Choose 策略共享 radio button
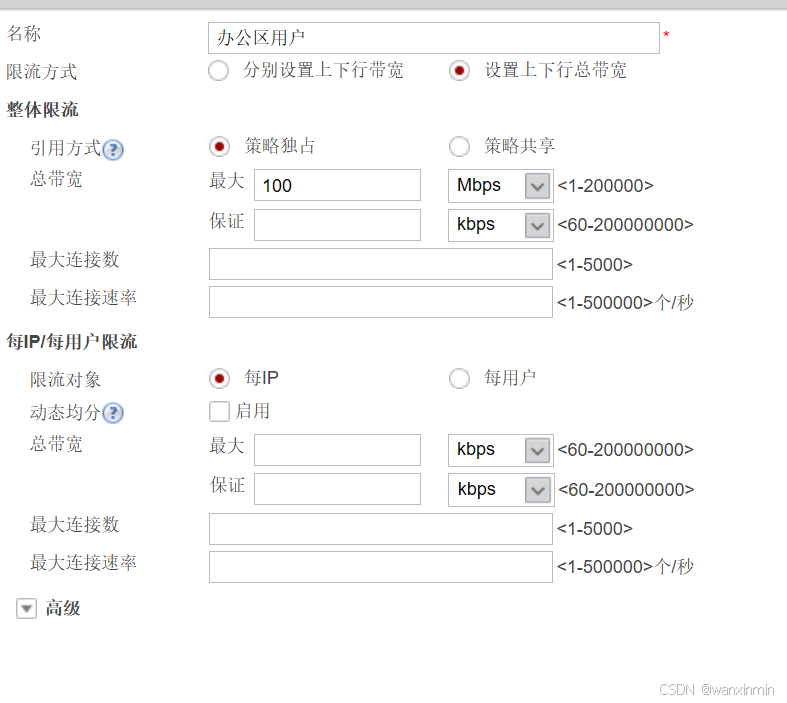This screenshot has width=787, height=703. click(x=459, y=147)
